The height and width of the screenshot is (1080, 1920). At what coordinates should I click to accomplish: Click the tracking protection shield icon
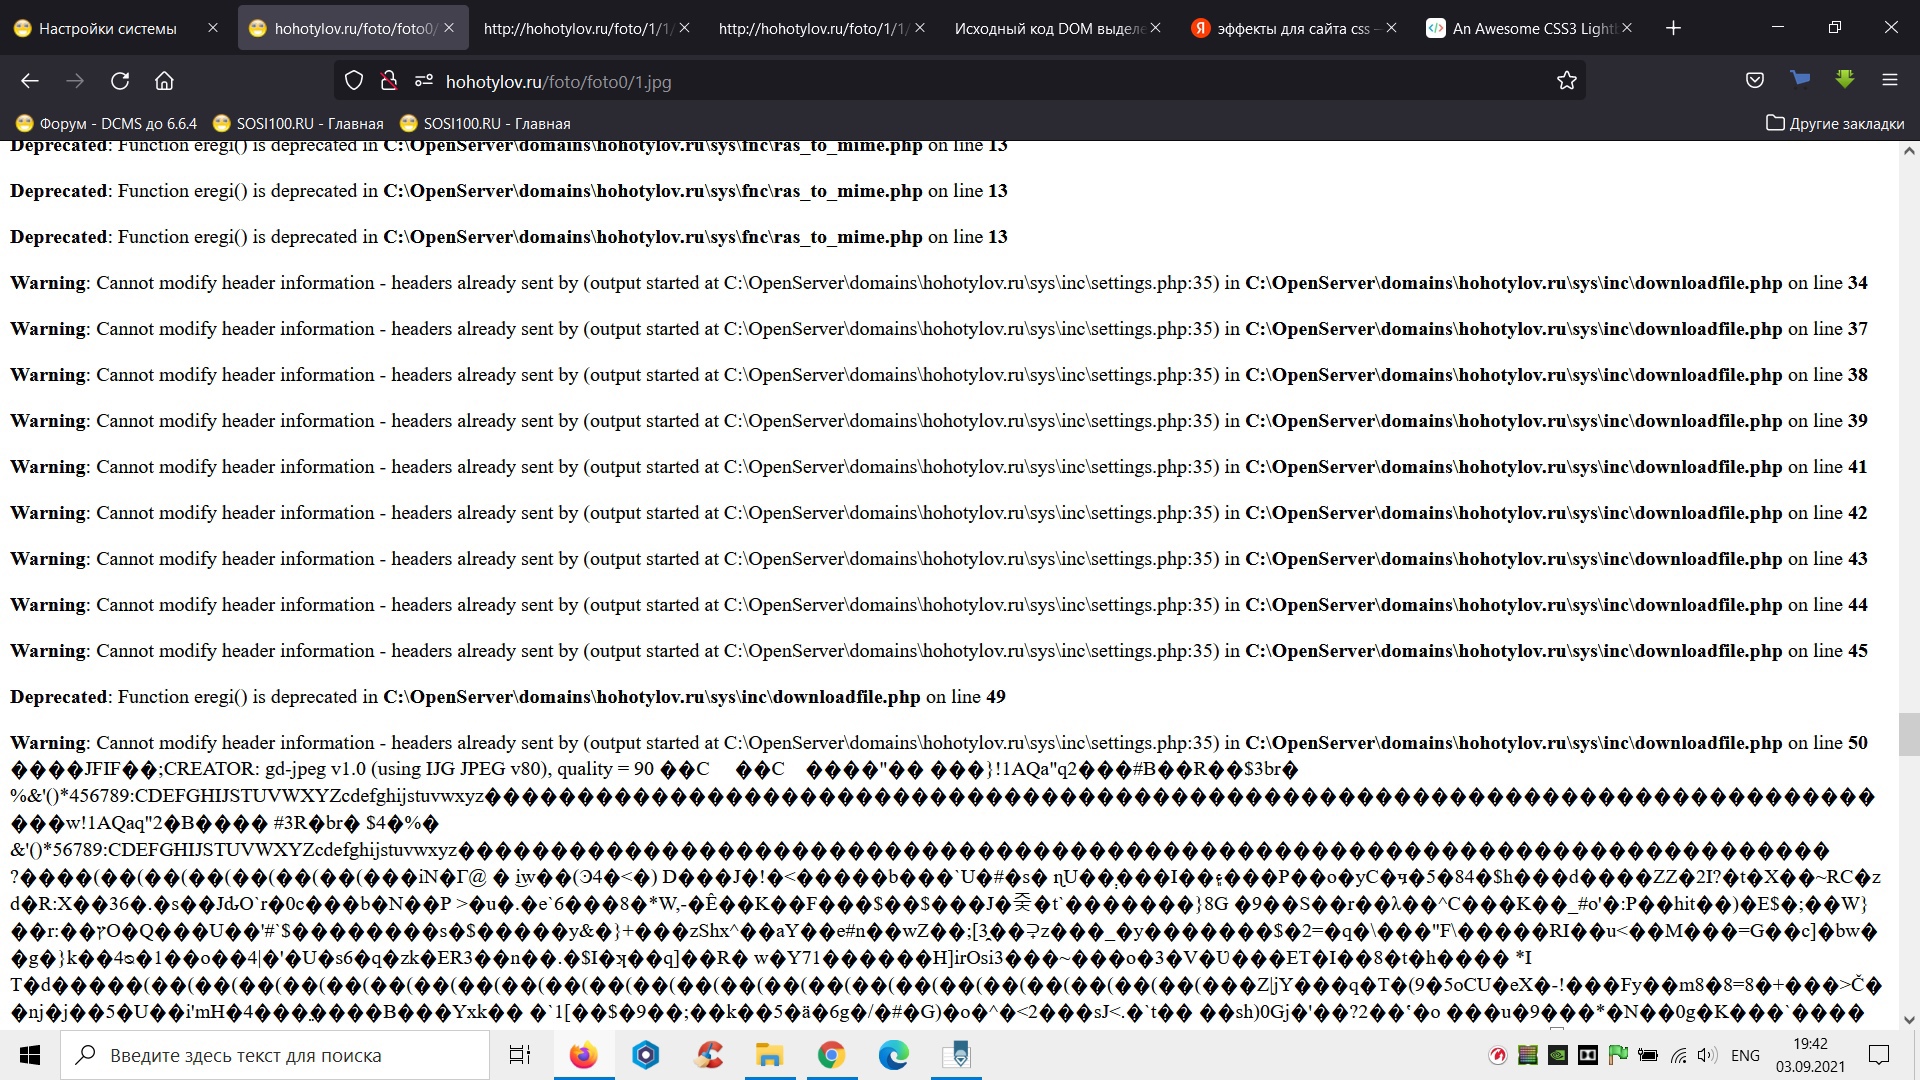pos(354,81)
